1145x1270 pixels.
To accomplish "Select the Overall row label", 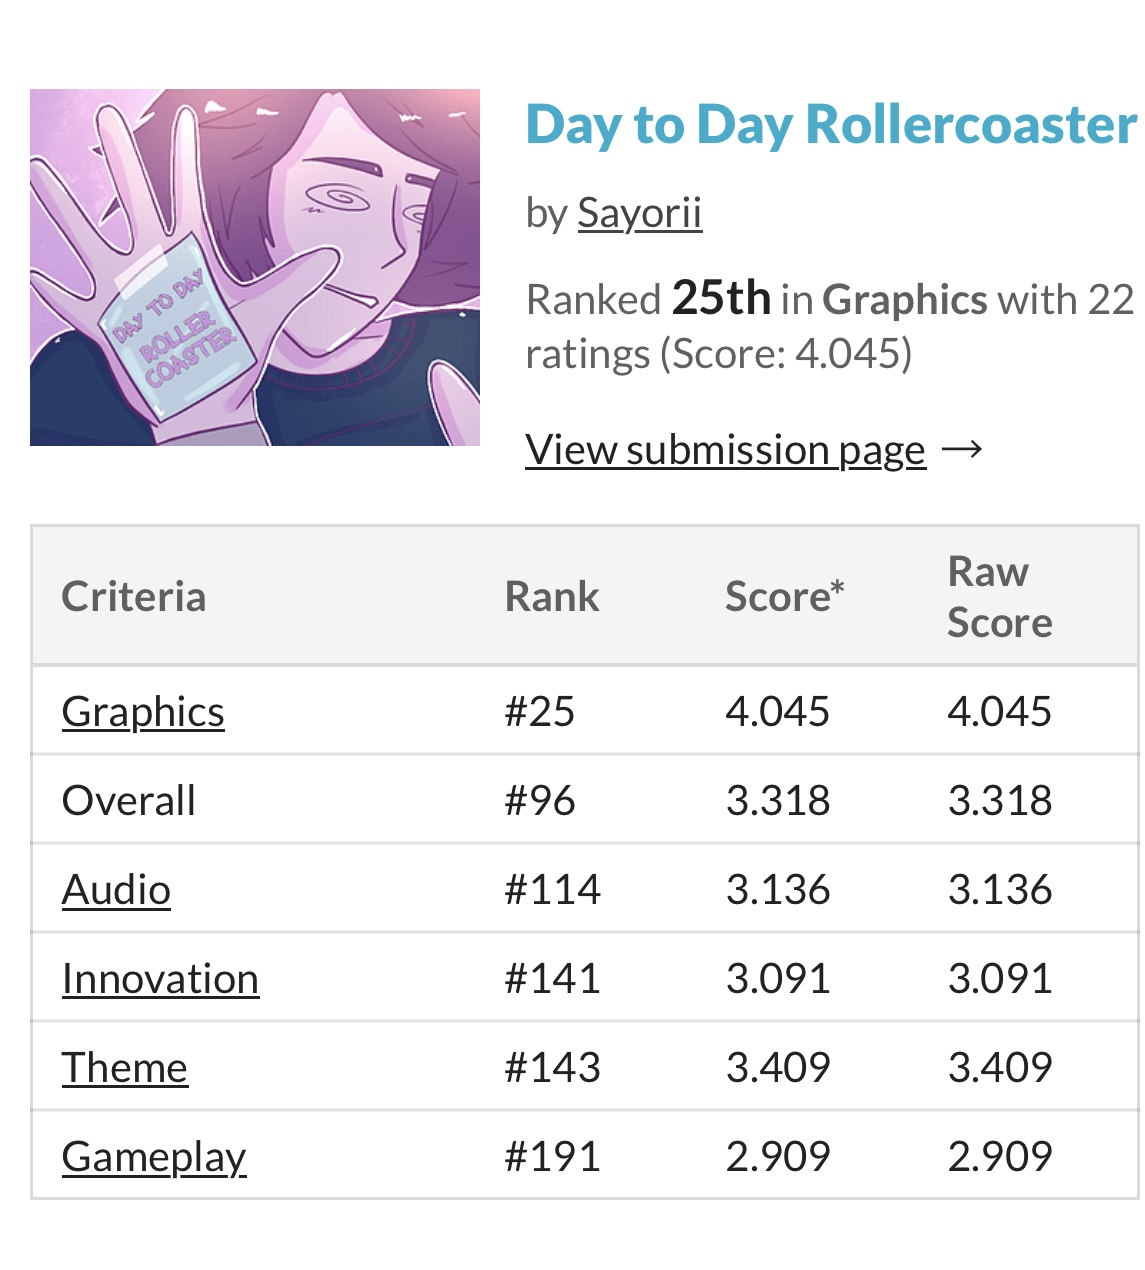I will (x=129, y=801).
